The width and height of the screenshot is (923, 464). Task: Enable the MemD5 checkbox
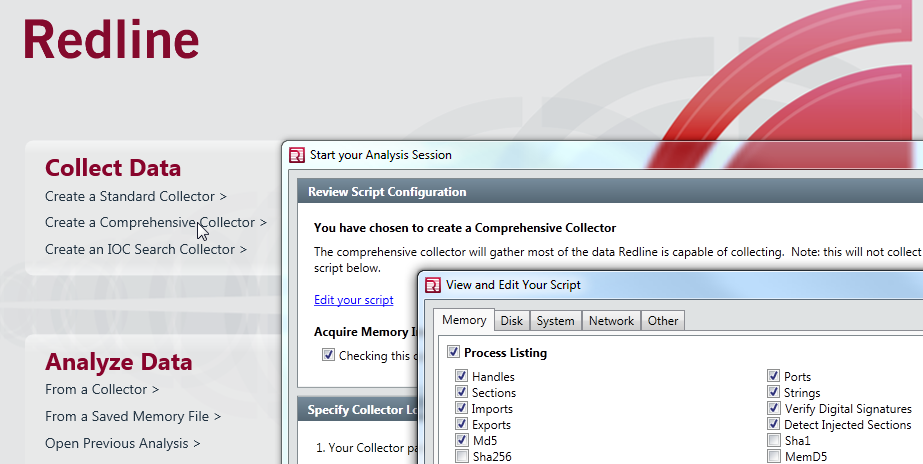click(x=773, y=456)
